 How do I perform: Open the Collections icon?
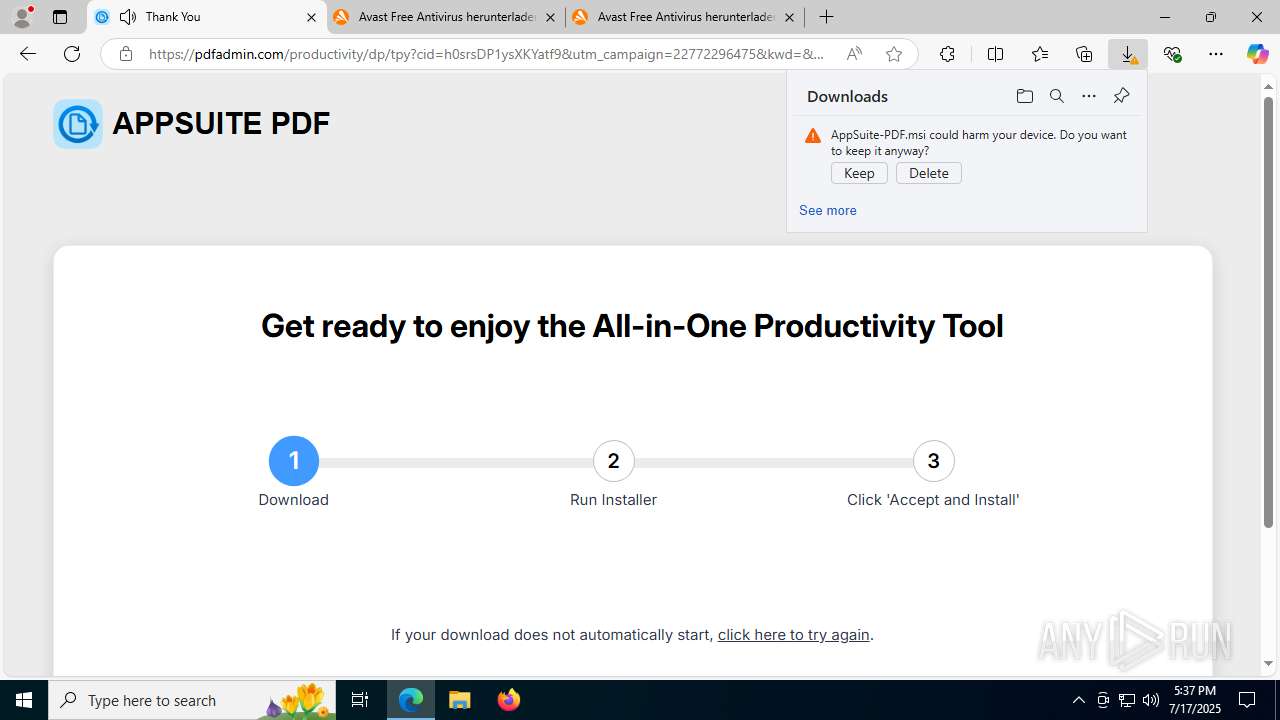(1084, 54)
